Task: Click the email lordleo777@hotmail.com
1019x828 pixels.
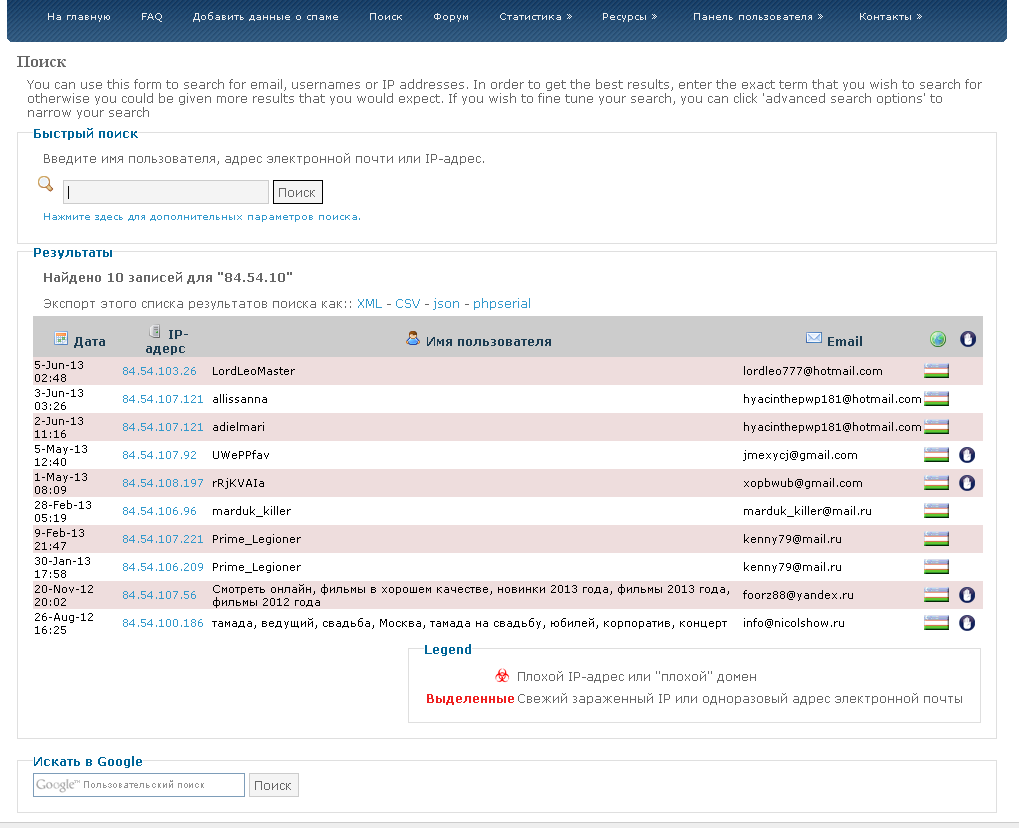Action: coord(812,371)
